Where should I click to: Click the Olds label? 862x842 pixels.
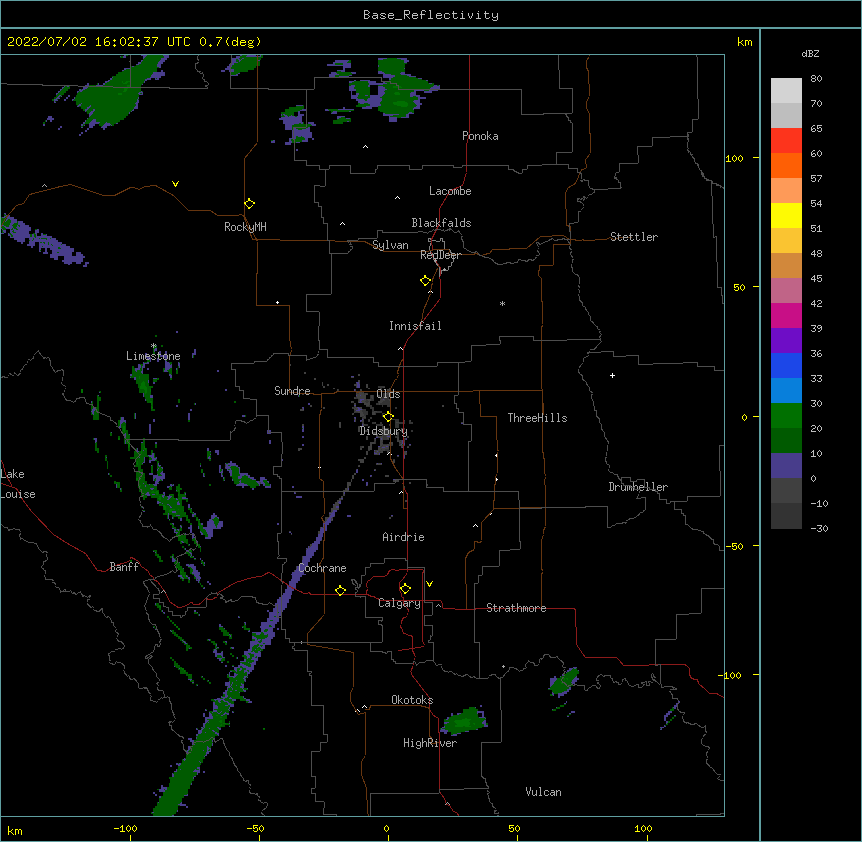tap(388, 394)
